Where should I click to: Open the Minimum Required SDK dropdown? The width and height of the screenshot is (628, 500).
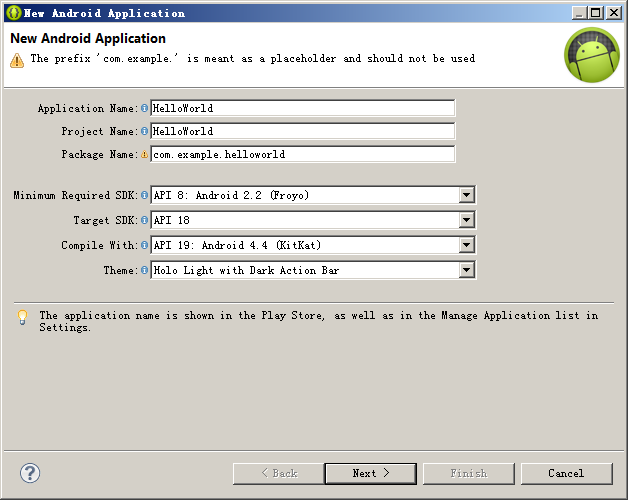click(x=466, y=195)
